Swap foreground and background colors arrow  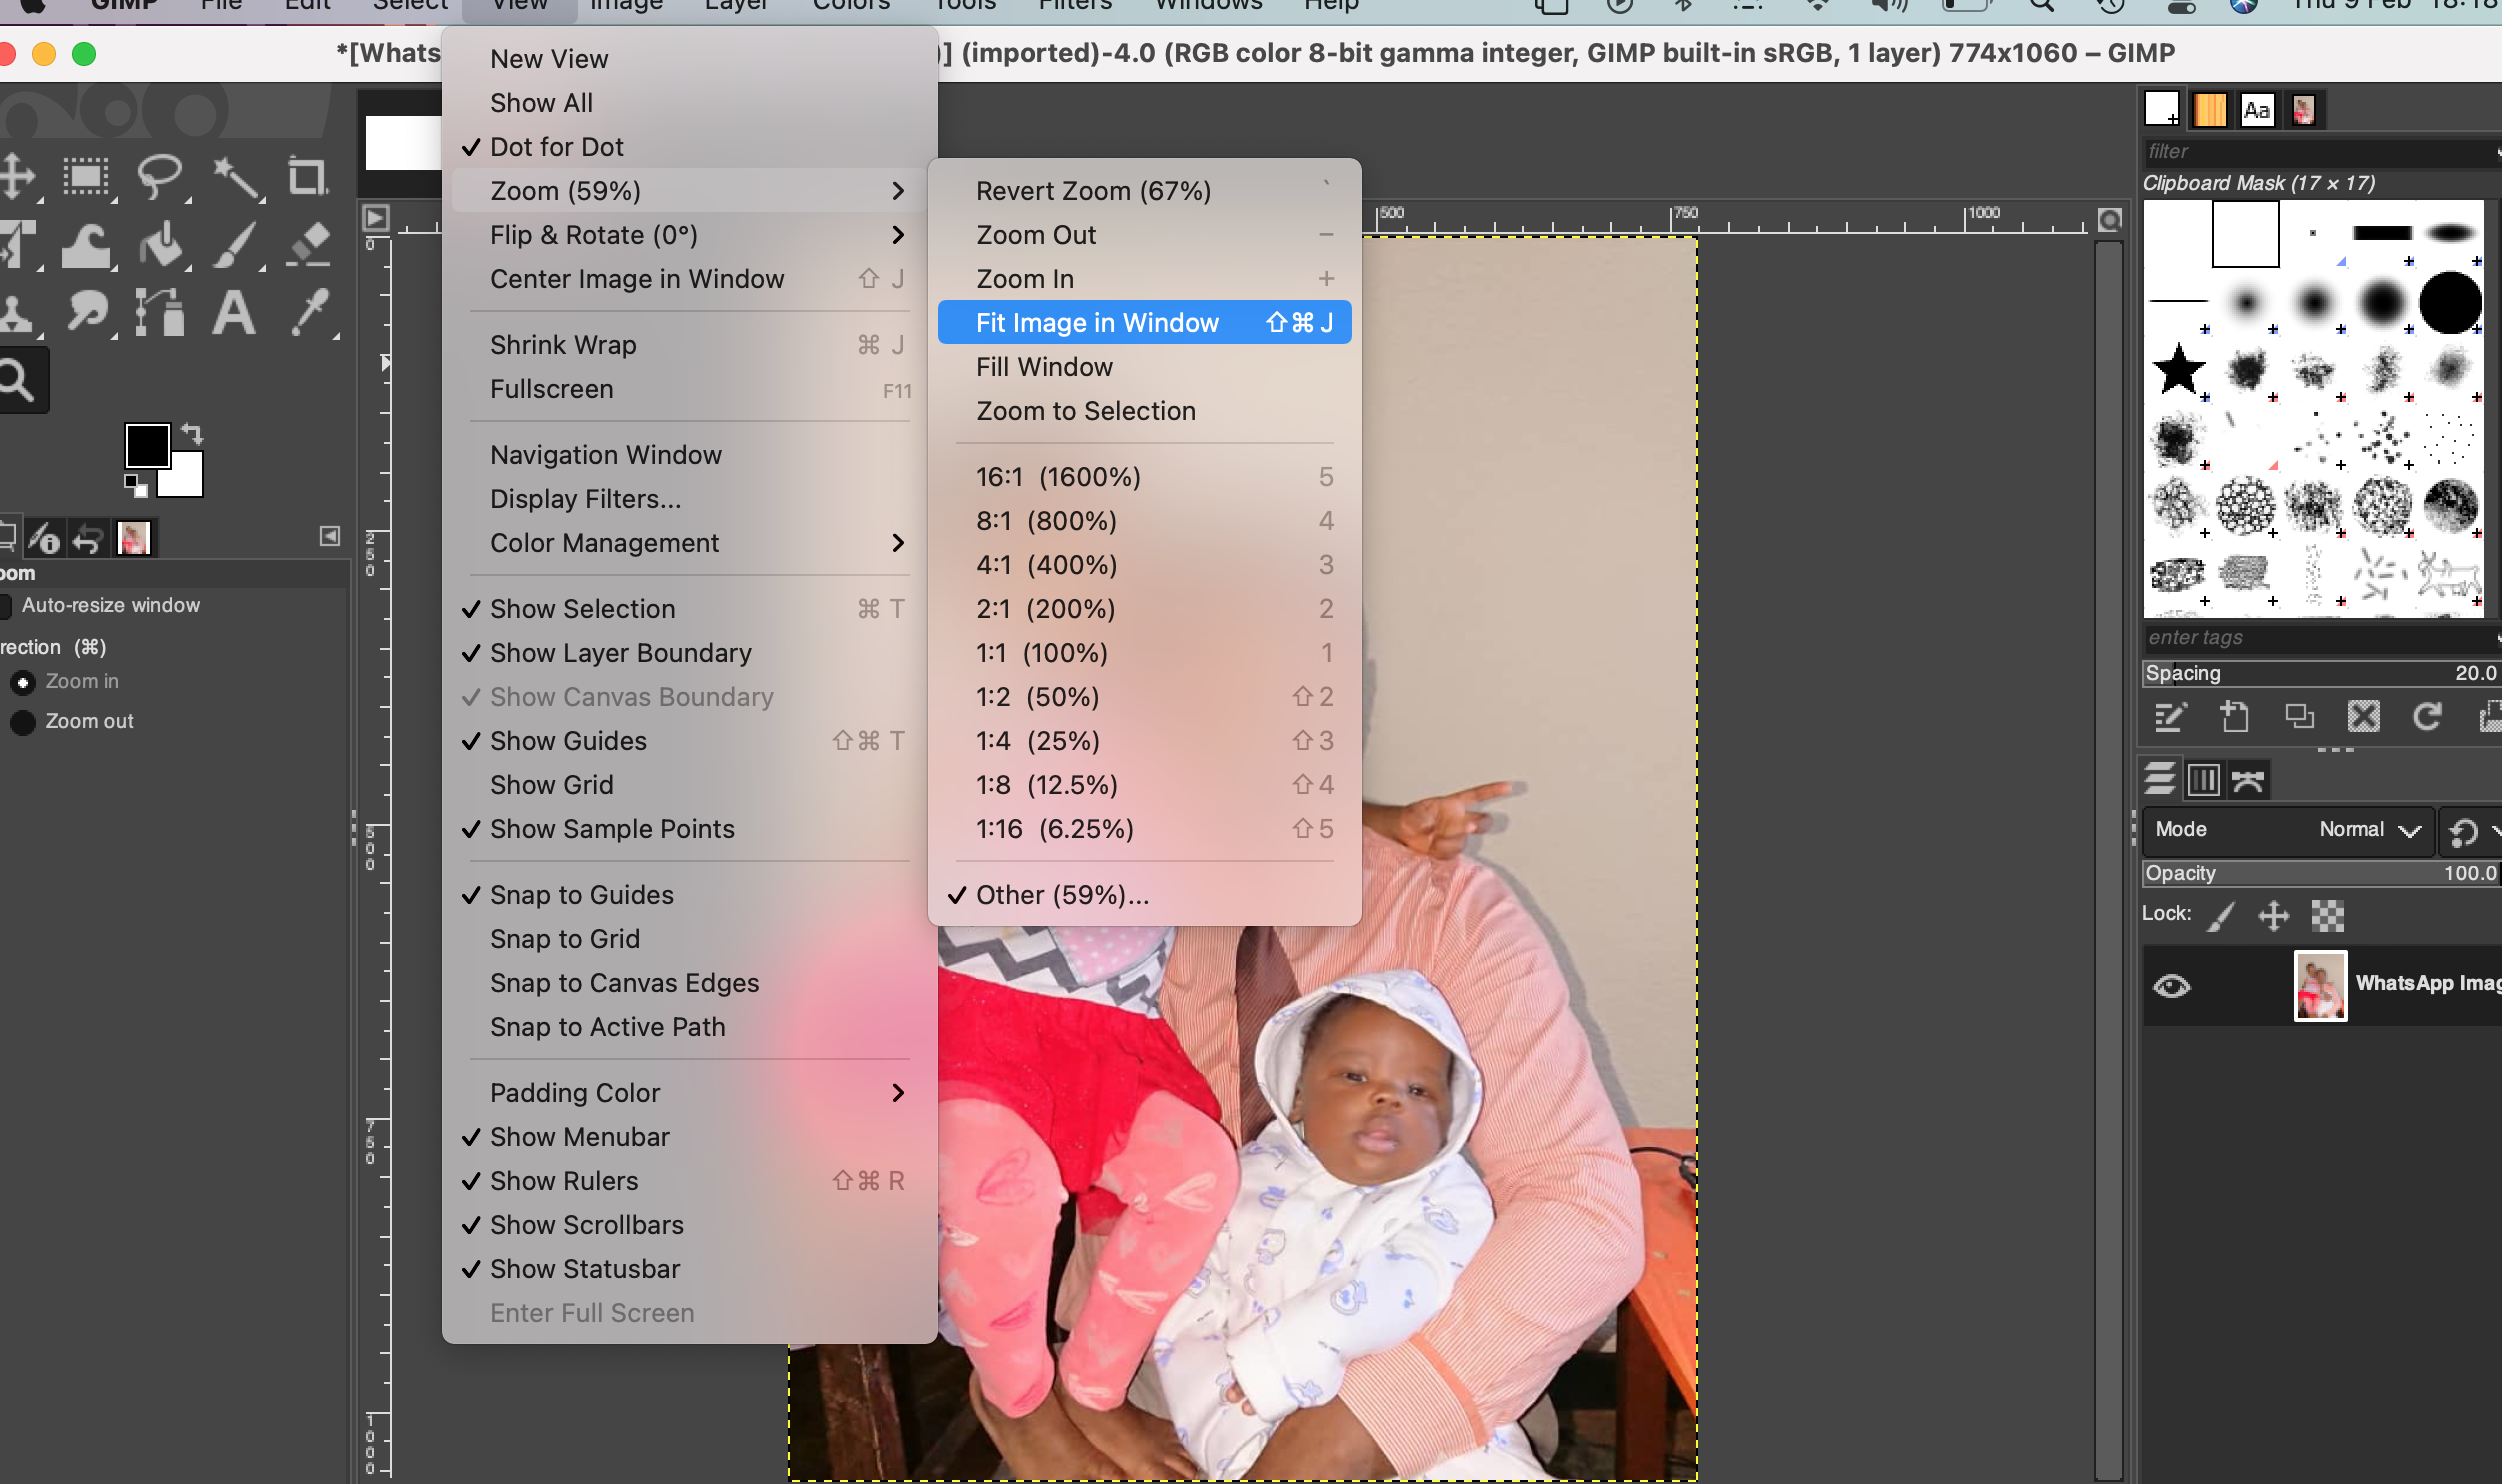pos(192,434)
